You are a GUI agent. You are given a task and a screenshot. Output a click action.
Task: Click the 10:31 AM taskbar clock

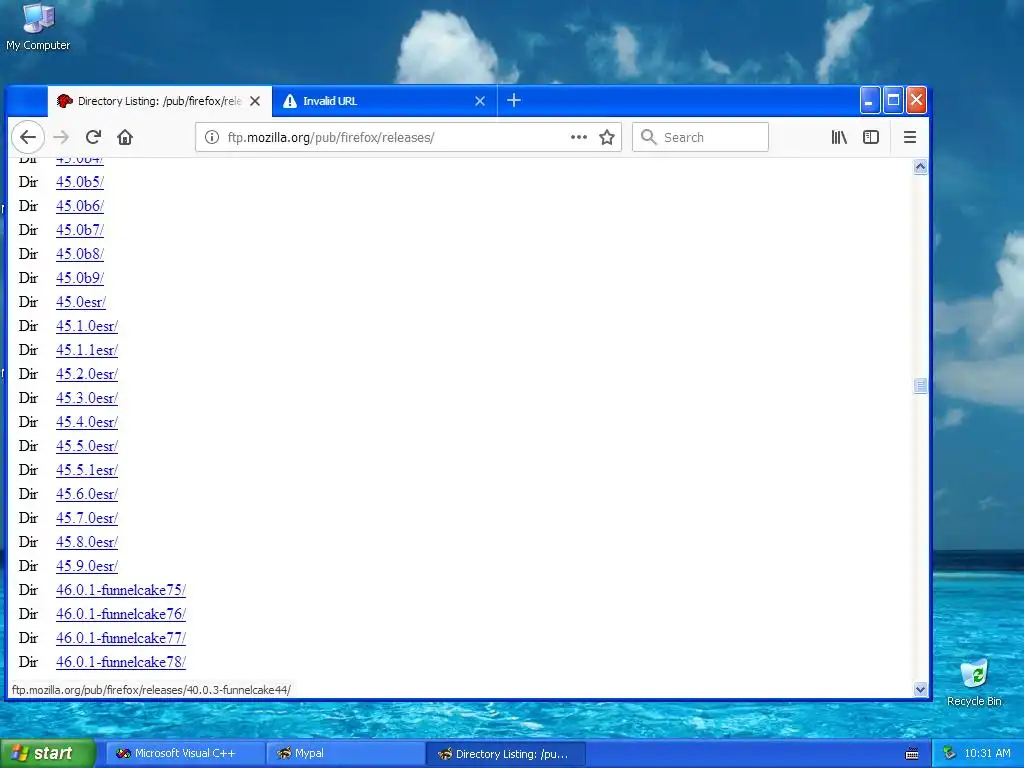987,754
